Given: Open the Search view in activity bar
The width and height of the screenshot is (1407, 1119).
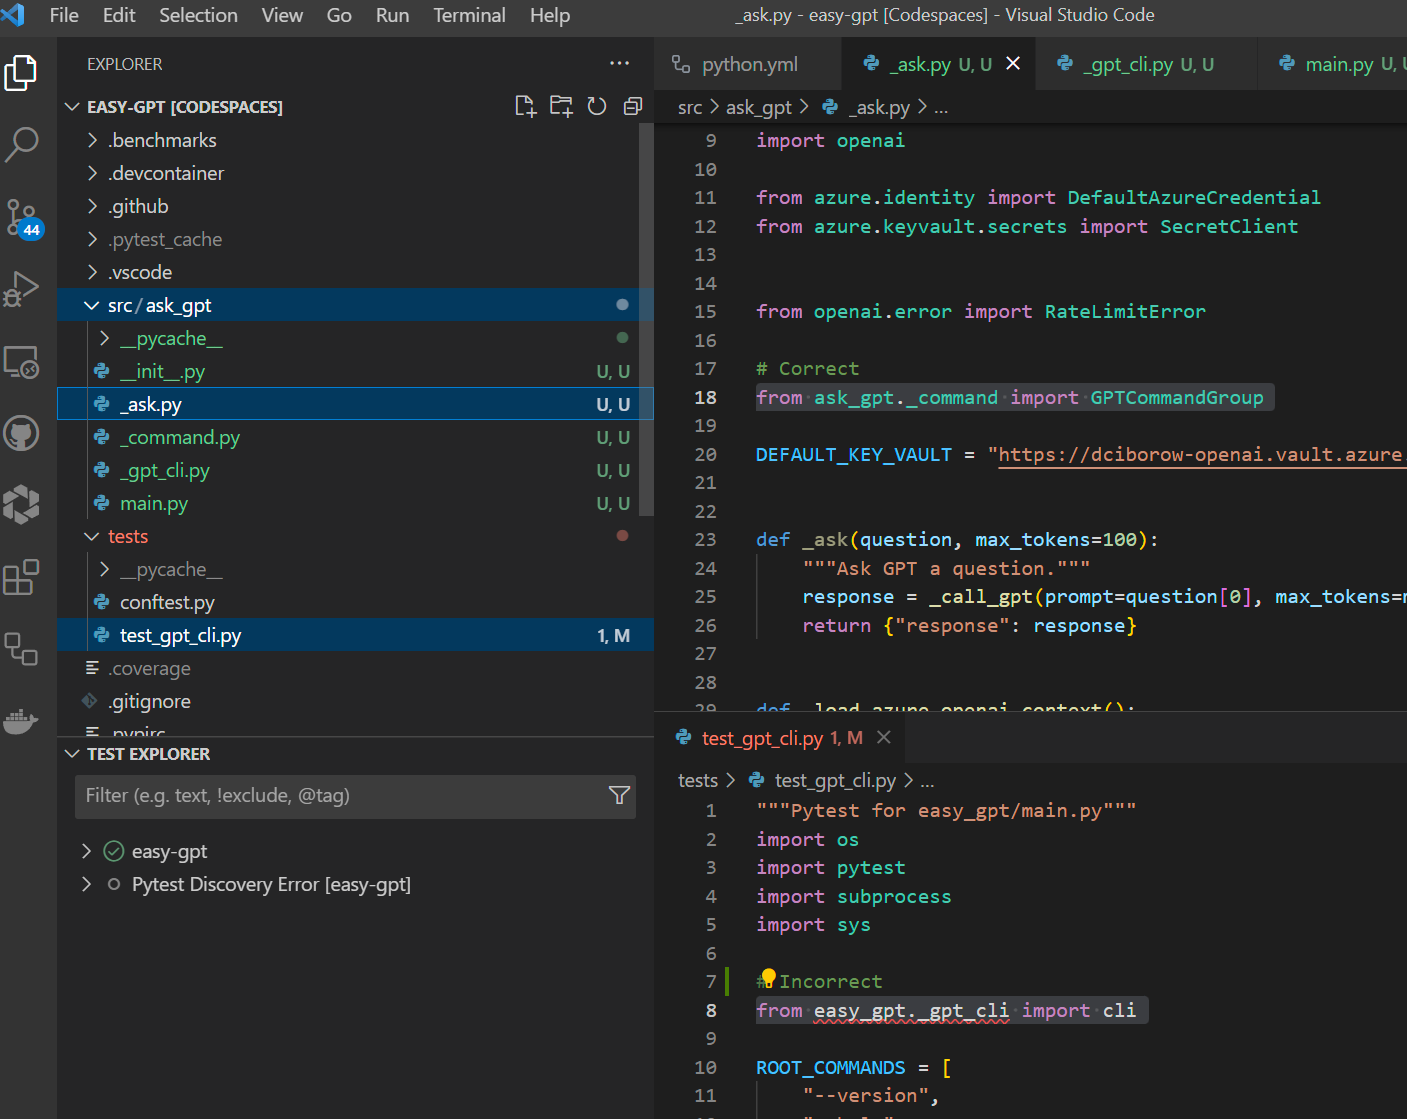Looking at the screenshot, I should click(21, 144).
